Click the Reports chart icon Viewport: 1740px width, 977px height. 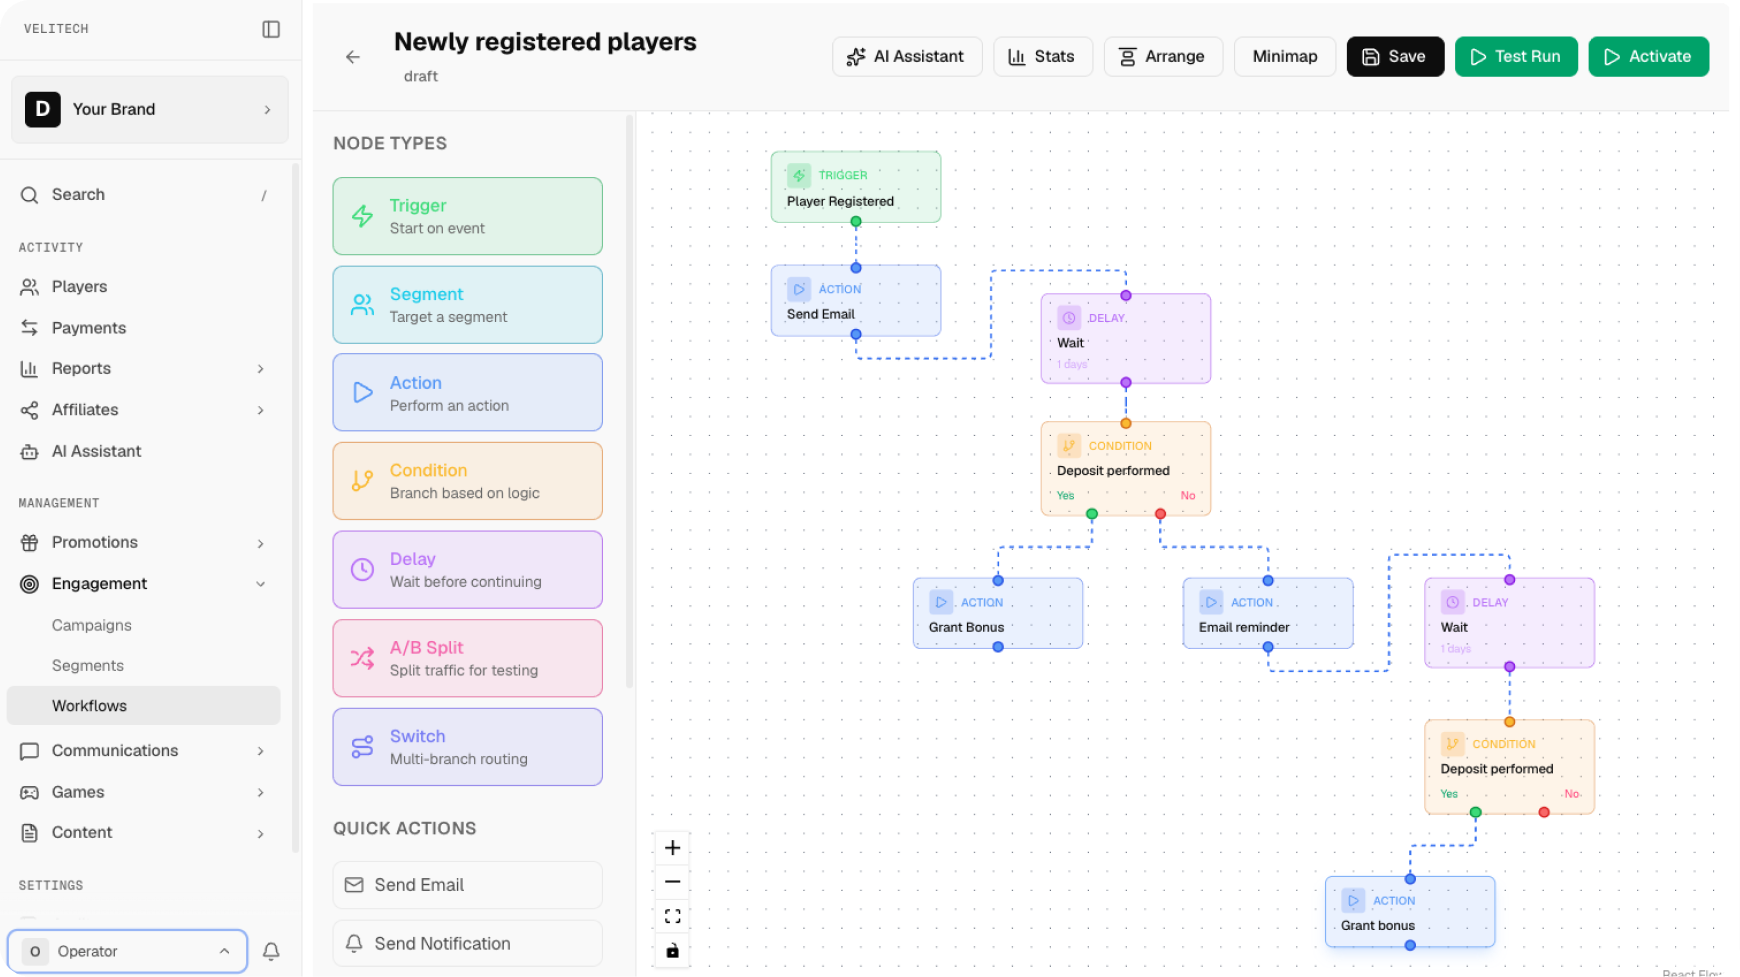[30, 369]
